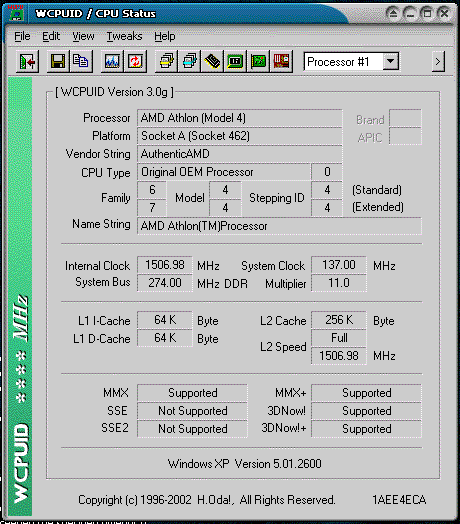Screen dimensions: 460x524
Task: Click the Original OEM Processor field
Action: coord(224,172)
